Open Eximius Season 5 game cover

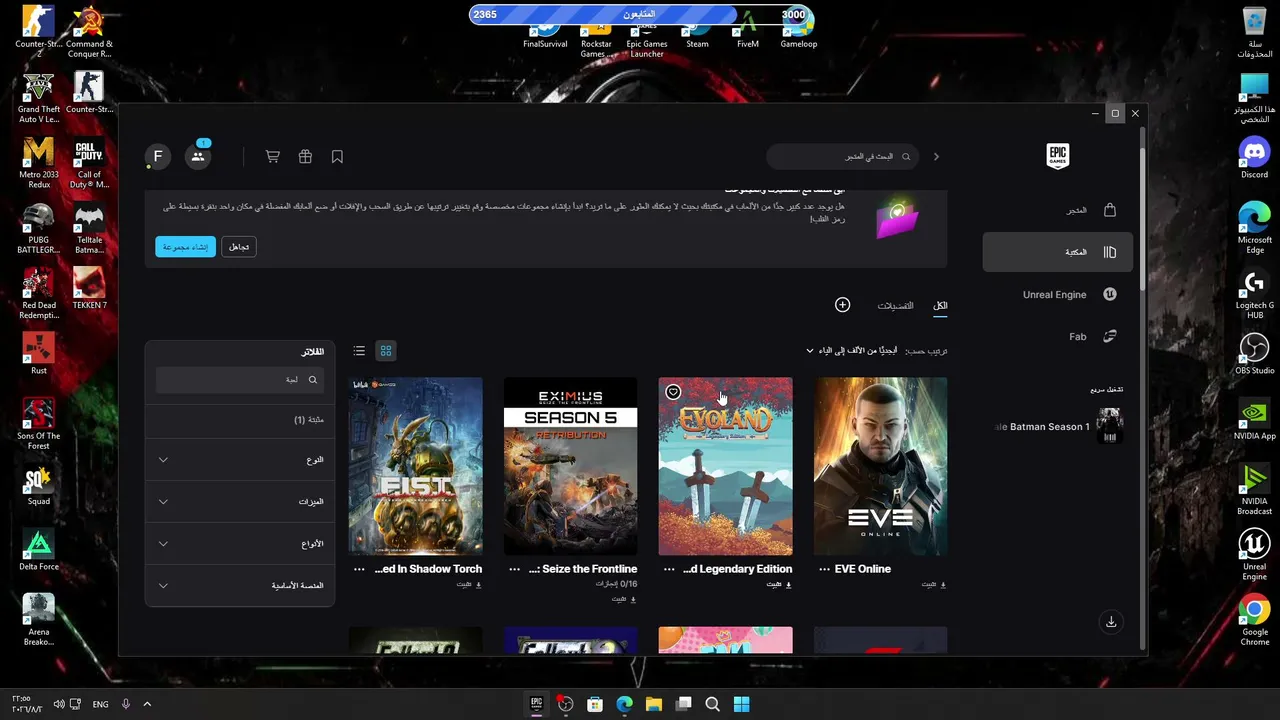pyautogui.click(x=570, y=466)
